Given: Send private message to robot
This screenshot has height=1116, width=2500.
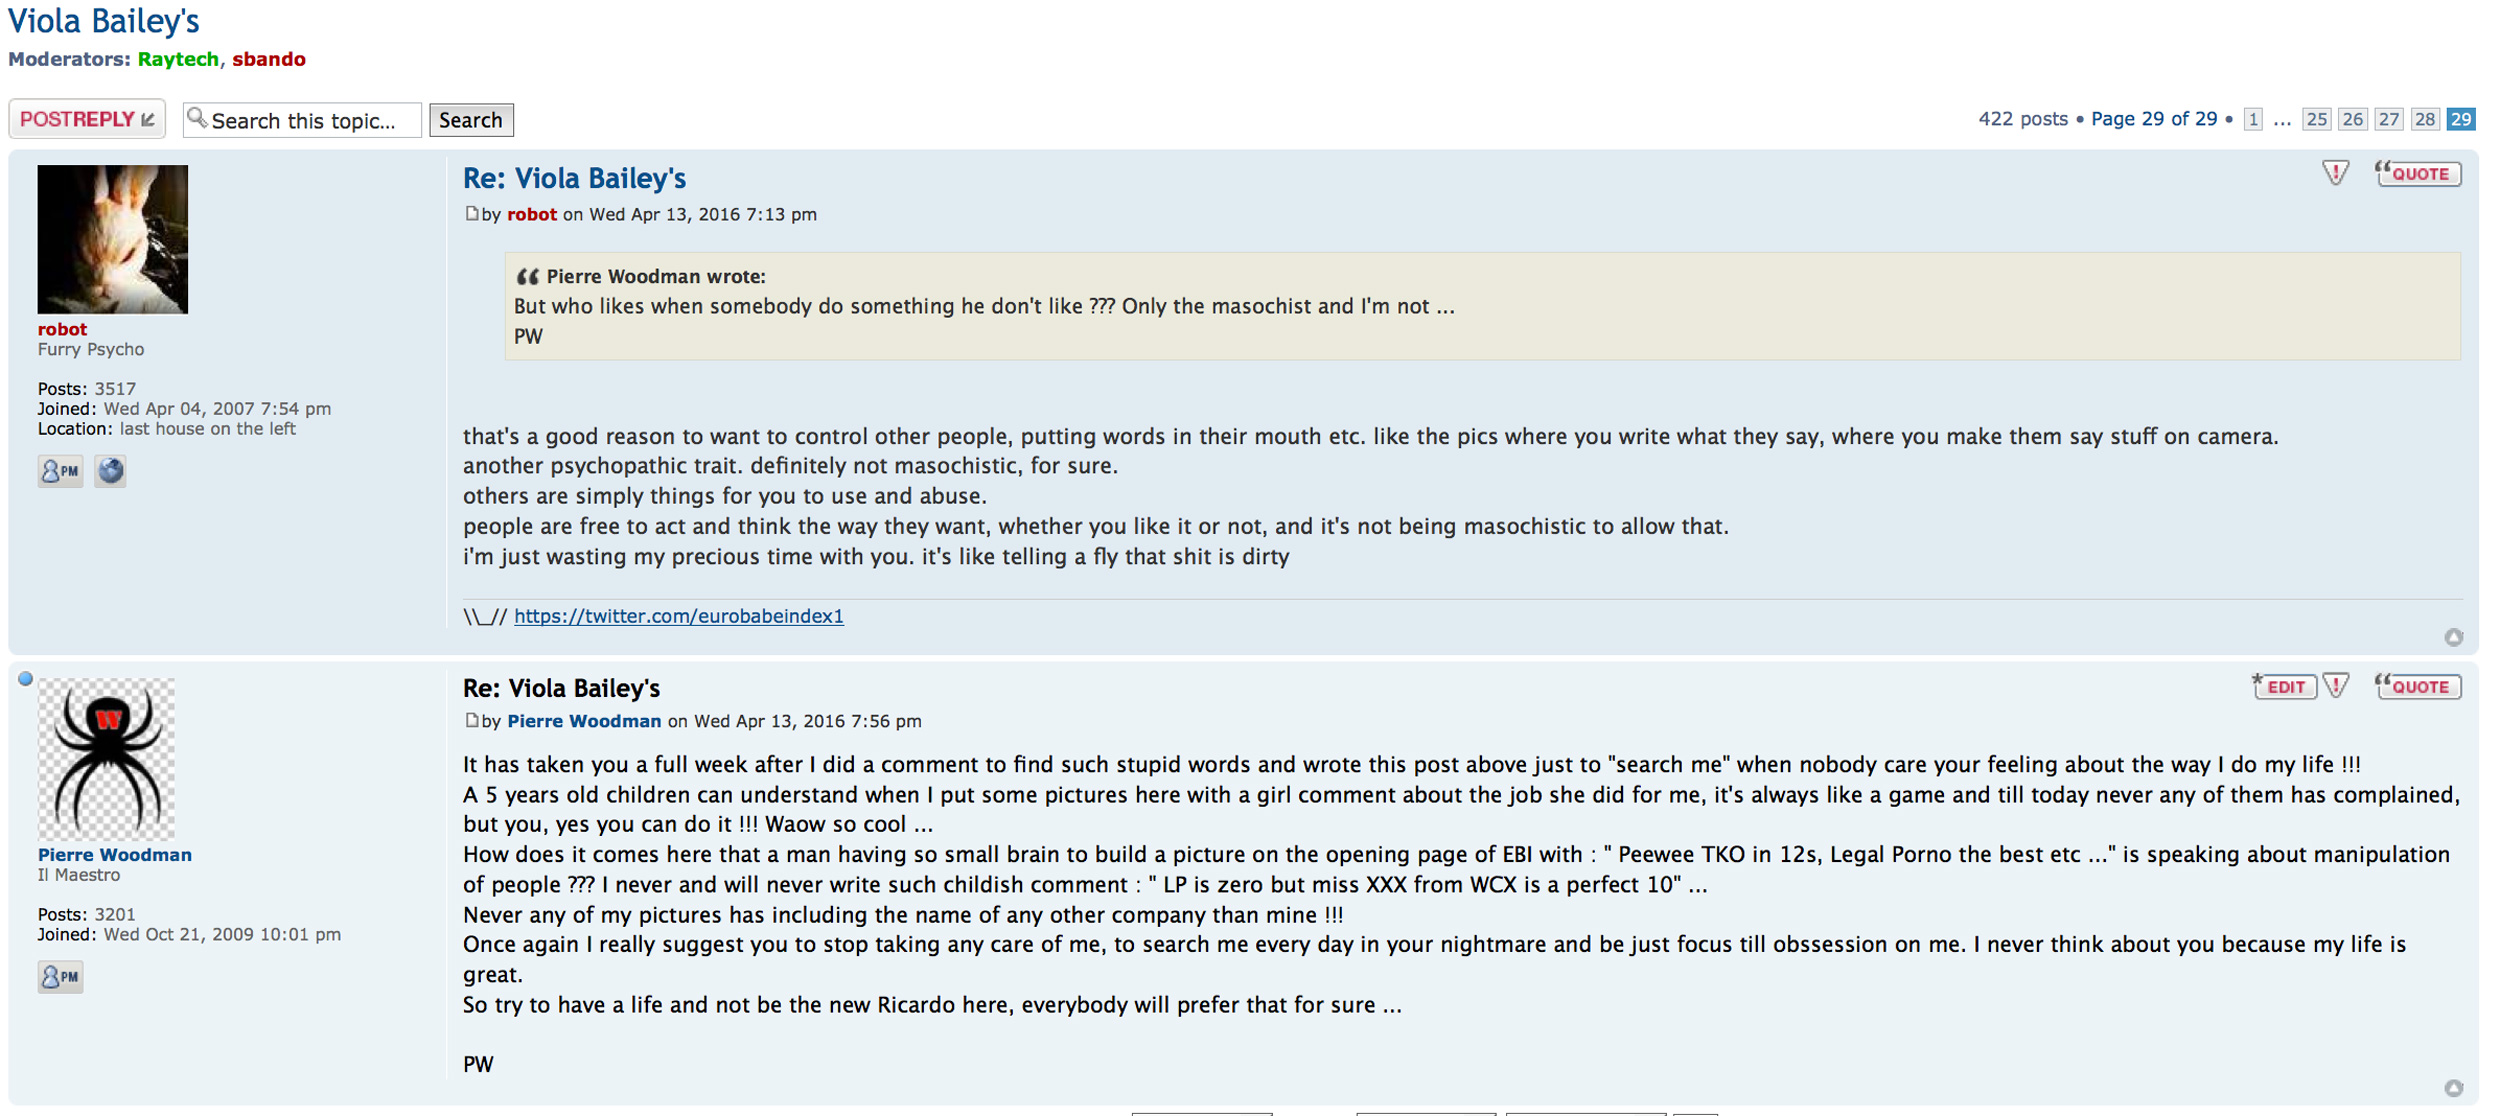Looking at the screenshot, I should [x=60, y=471].
